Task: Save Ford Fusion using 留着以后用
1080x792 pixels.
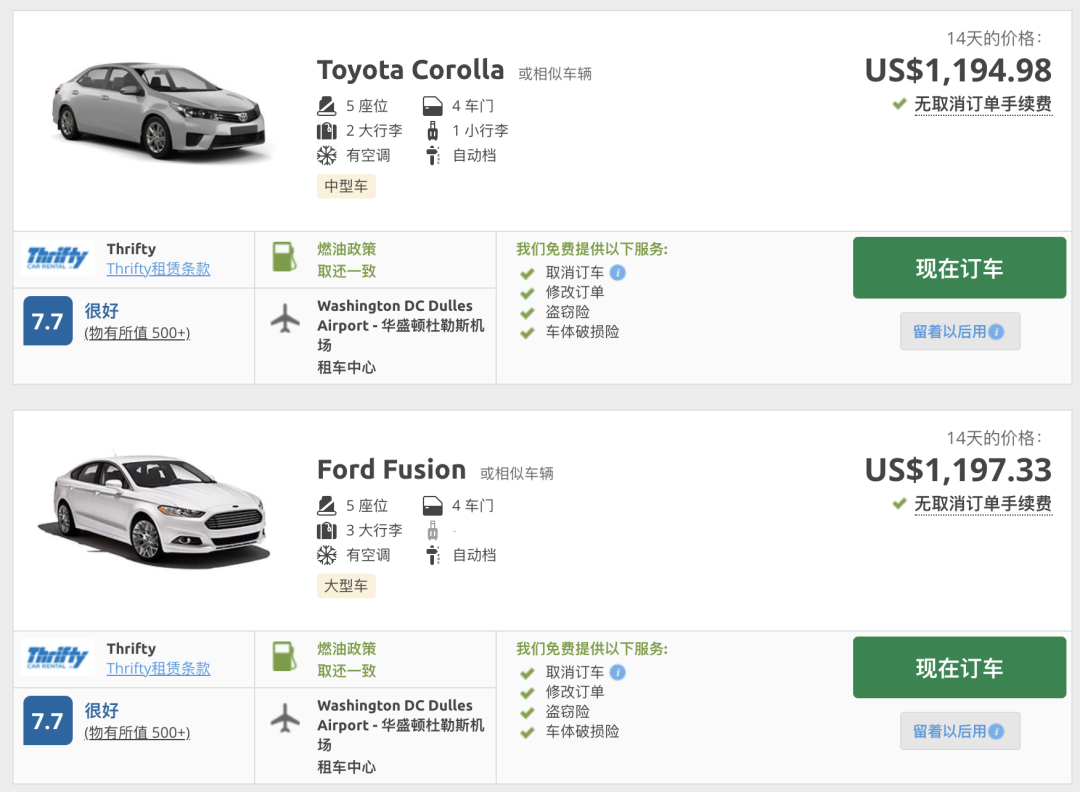Action: (x=959, y=731)
